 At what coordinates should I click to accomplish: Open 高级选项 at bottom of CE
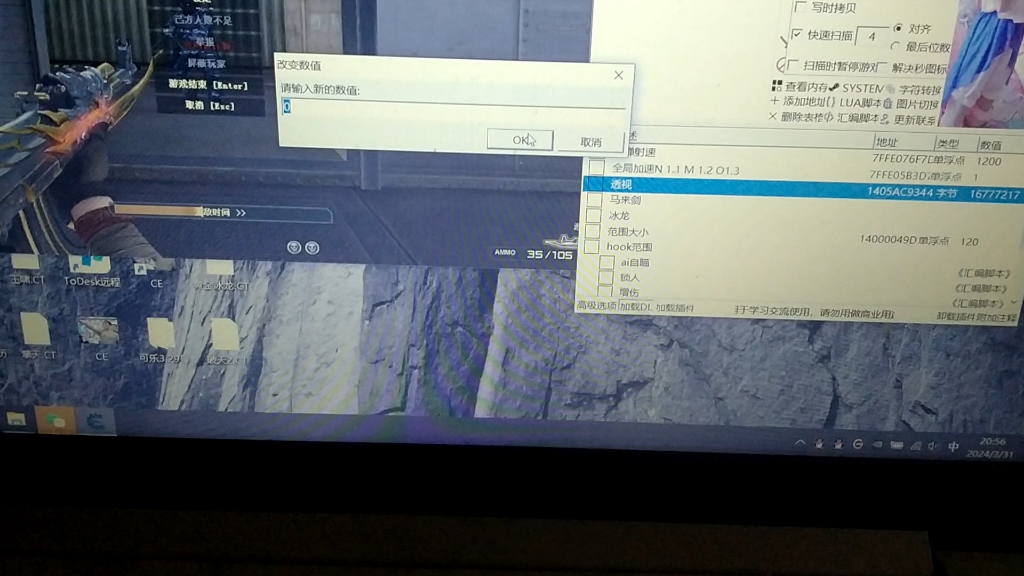[596, 306]
